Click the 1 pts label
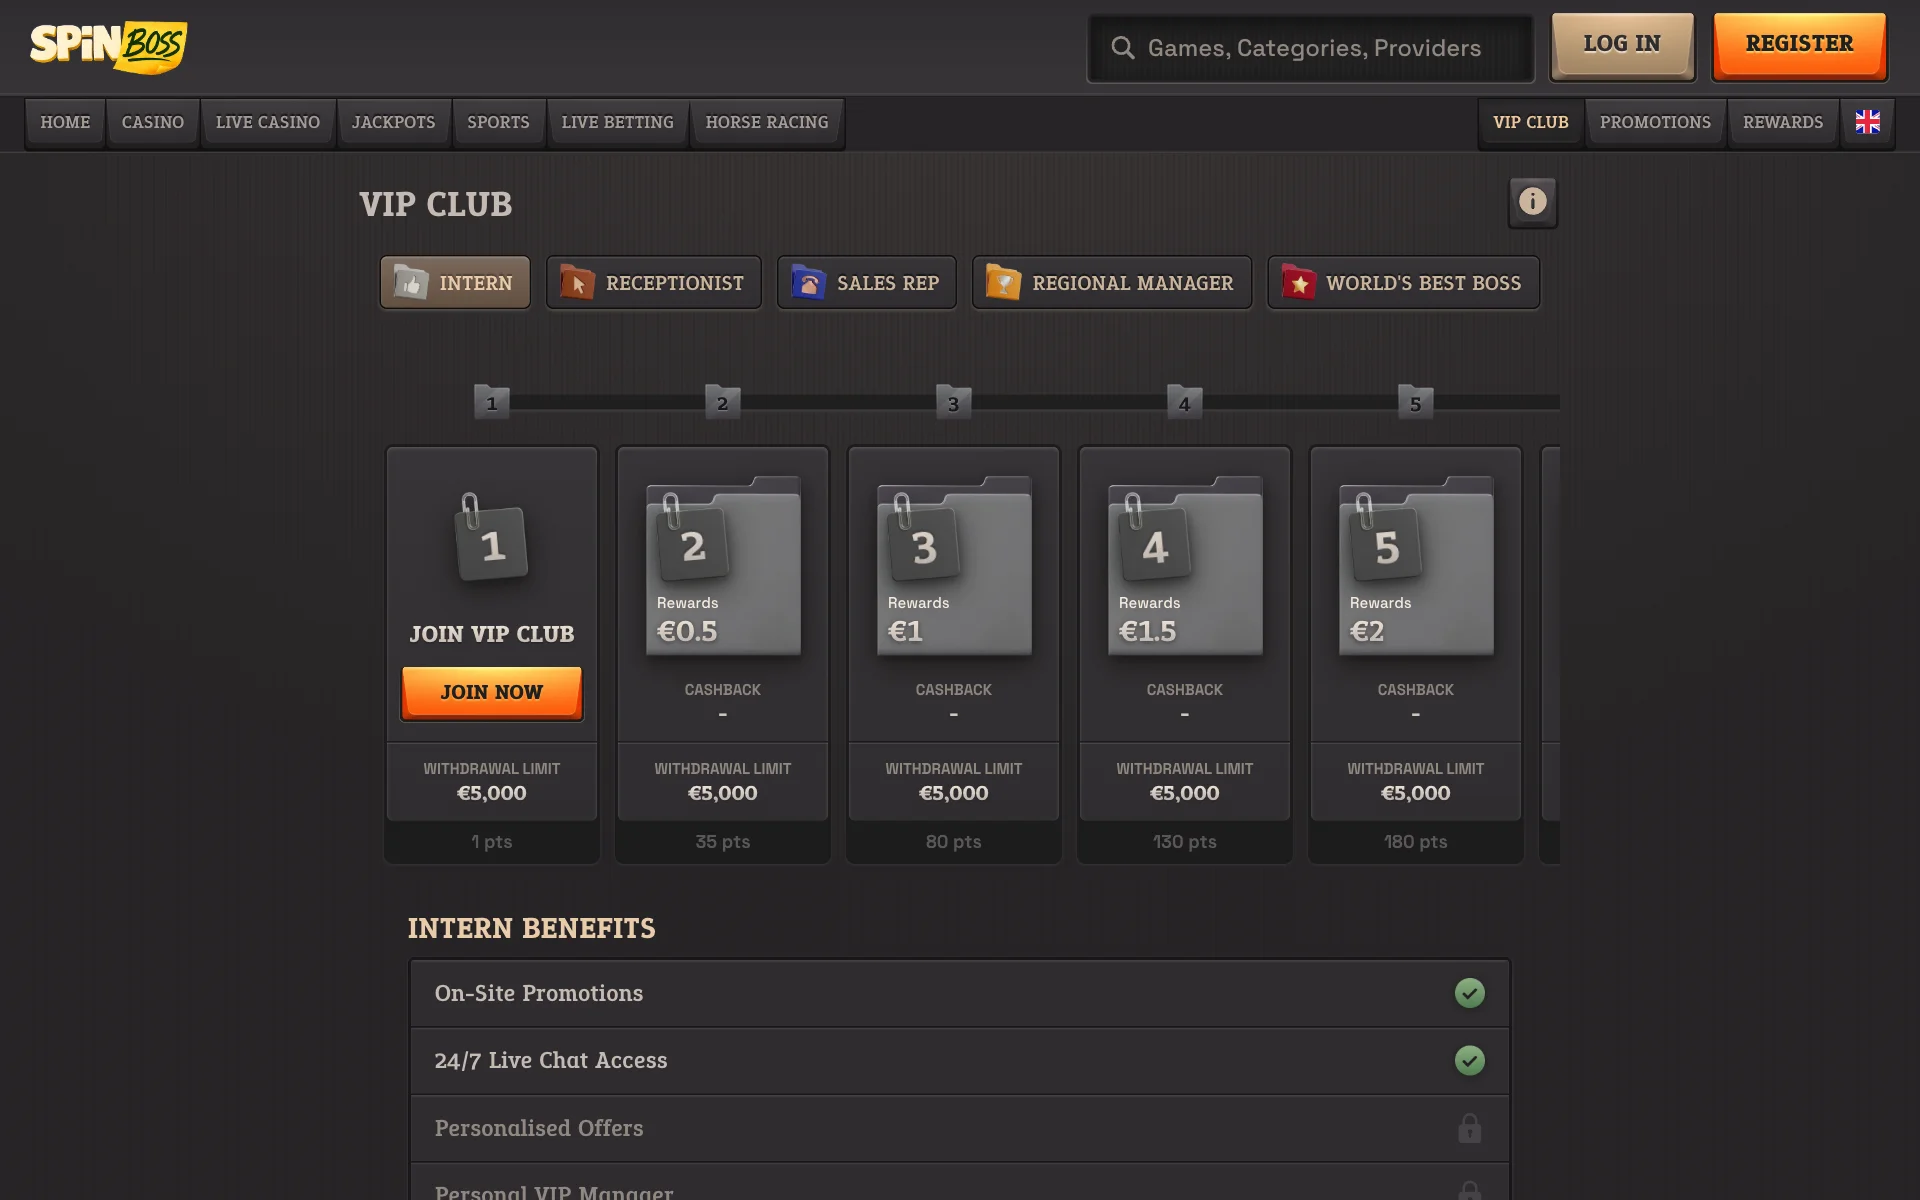 491,842
